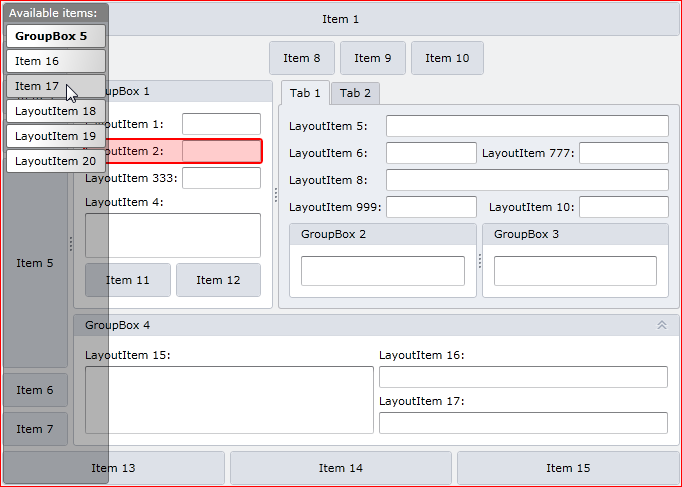Select LayoutItem 18 in Available items
The image size is (682, 487).
point(56,111)
